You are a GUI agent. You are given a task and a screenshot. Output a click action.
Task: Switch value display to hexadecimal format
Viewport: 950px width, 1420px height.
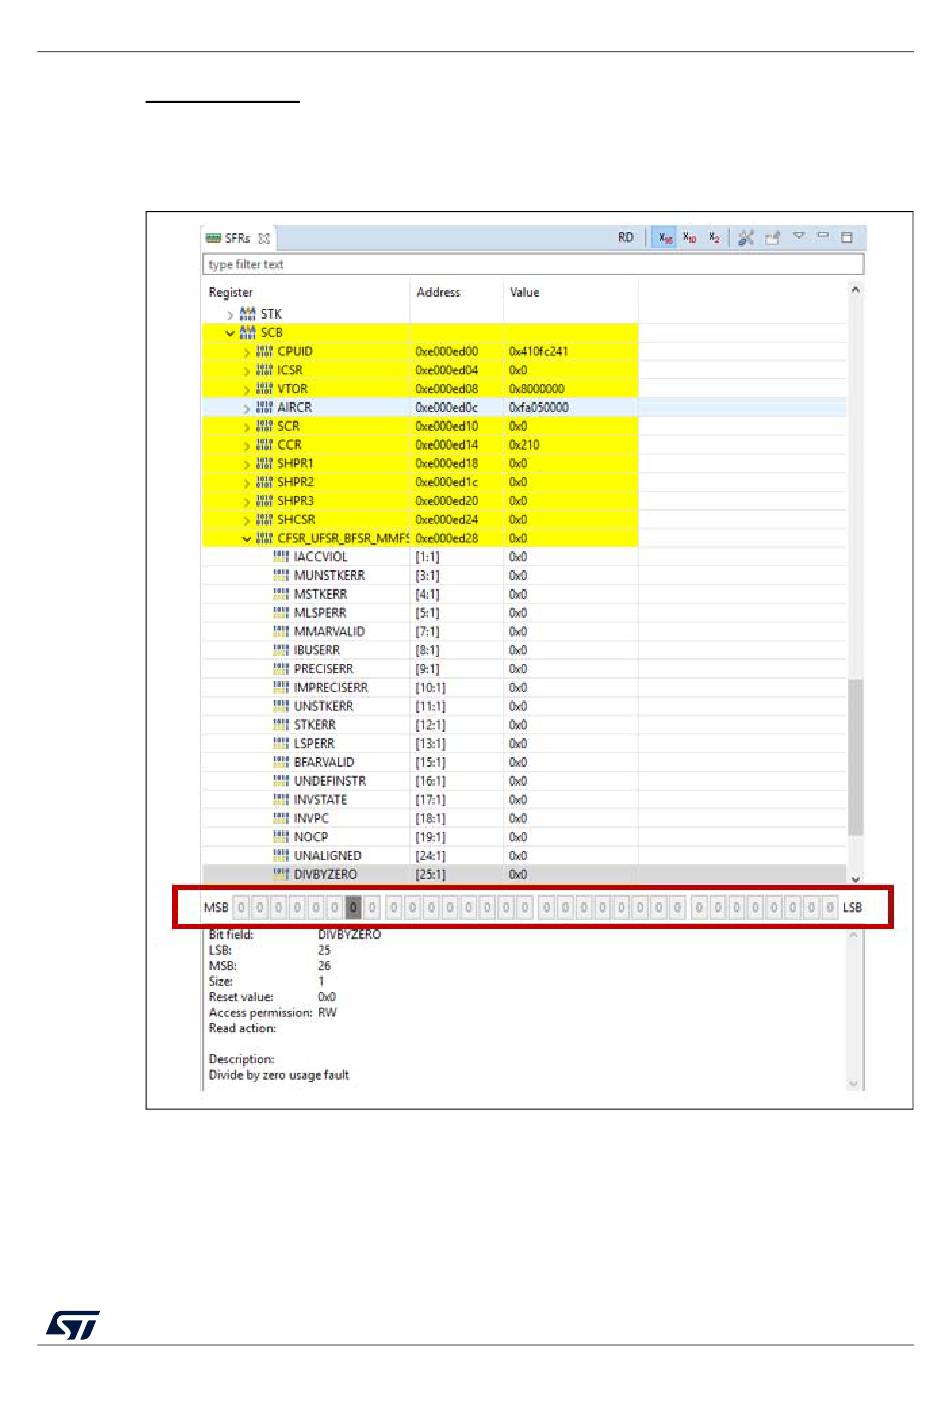(665, 238)
